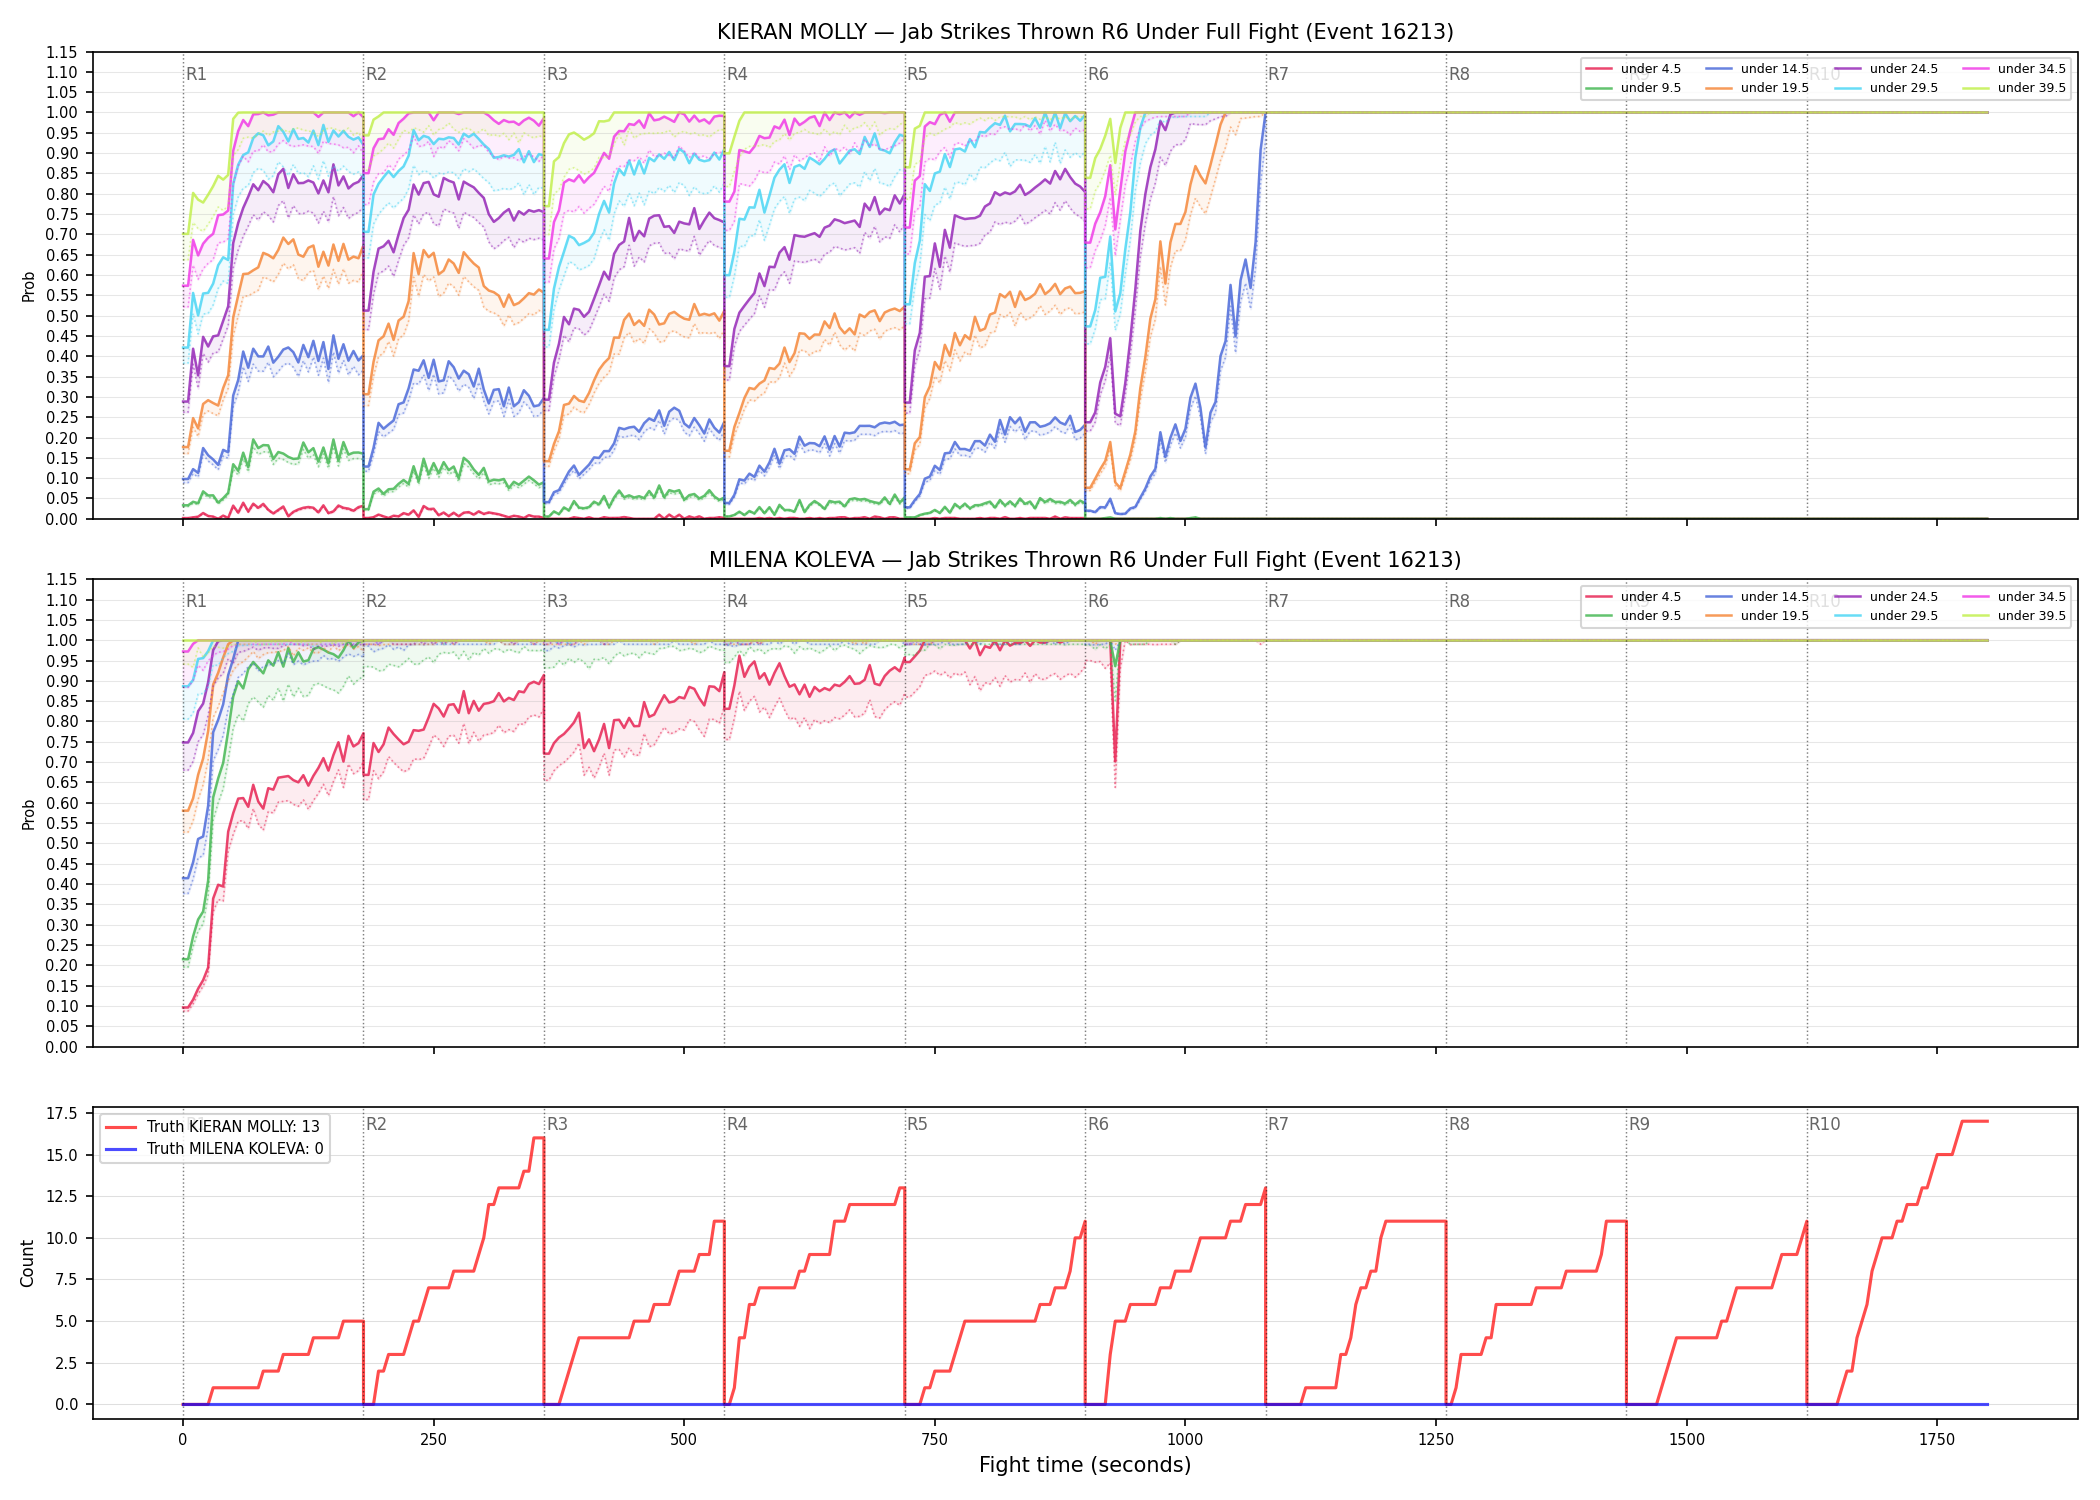Click the 1750 tick label on the x-axis

coord(1937,1440)
